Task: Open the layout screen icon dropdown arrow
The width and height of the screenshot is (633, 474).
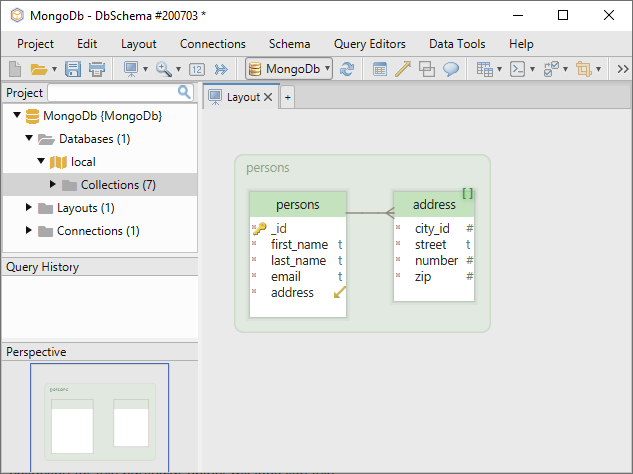Action: 145,69
